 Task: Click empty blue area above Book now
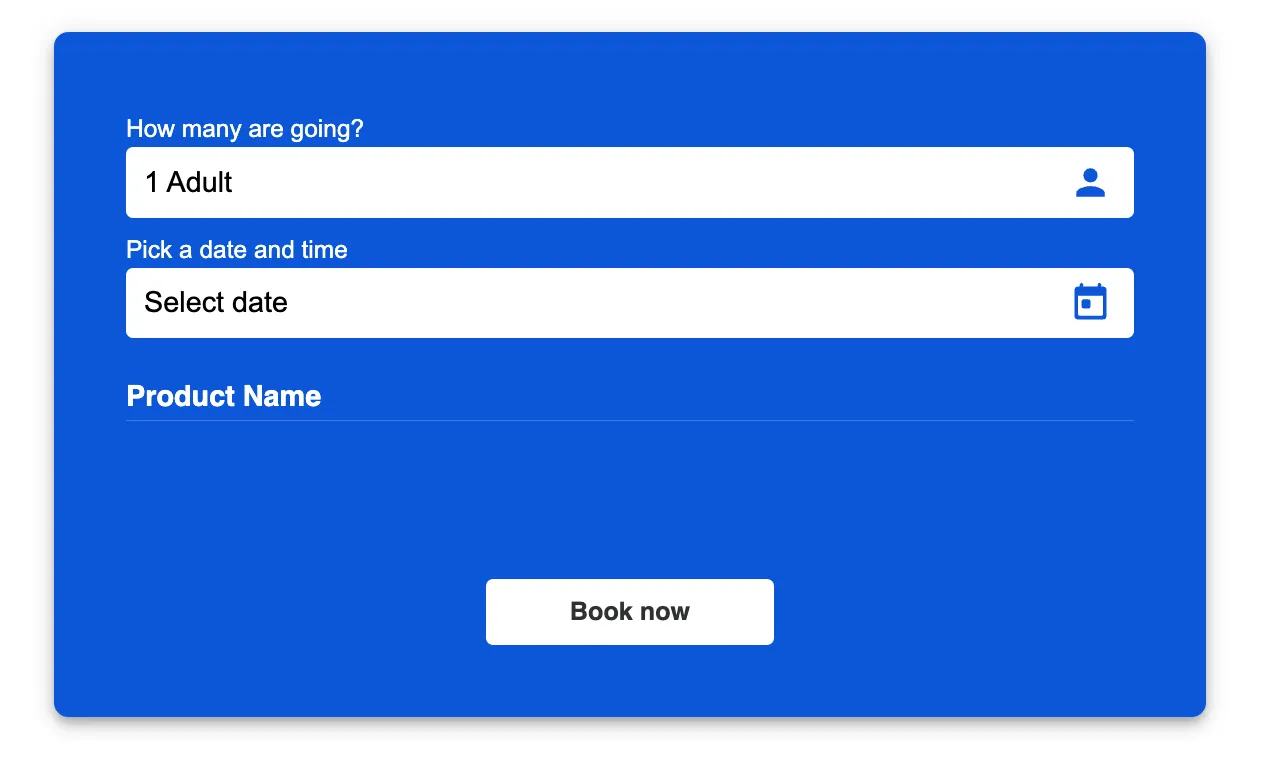pos(630,500)
